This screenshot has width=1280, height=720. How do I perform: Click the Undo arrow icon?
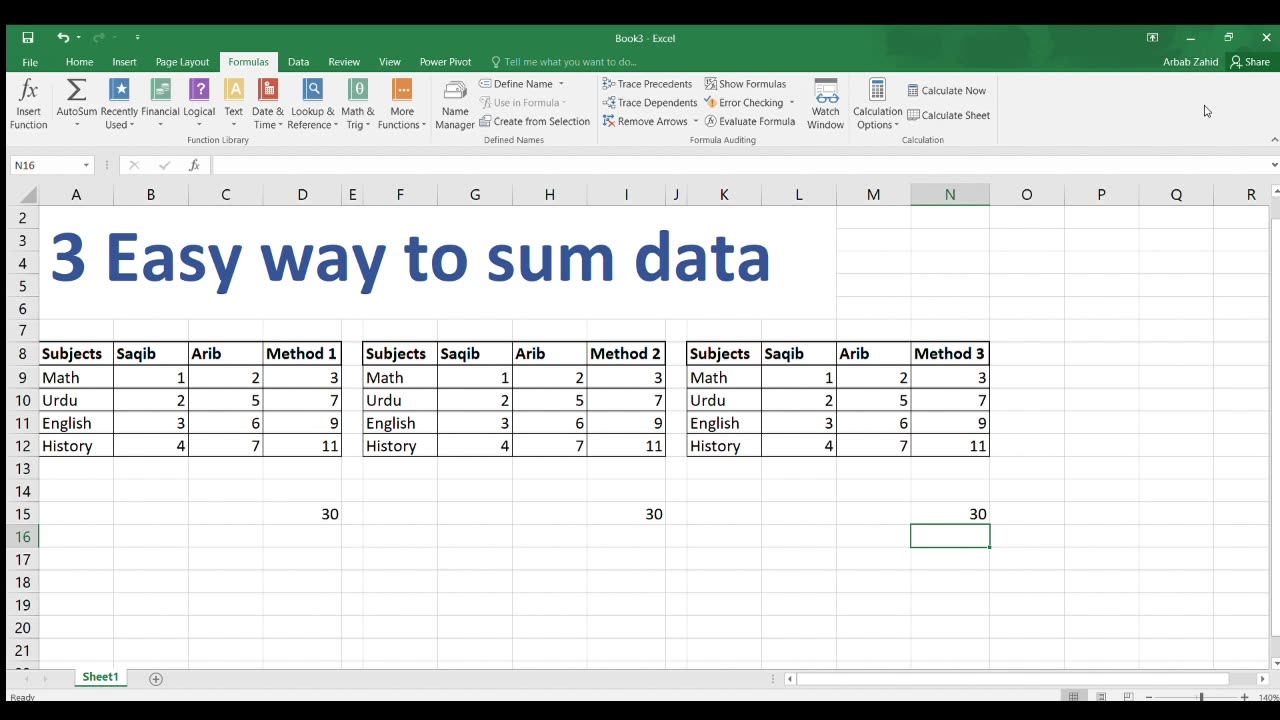click(x=63, y=38)
